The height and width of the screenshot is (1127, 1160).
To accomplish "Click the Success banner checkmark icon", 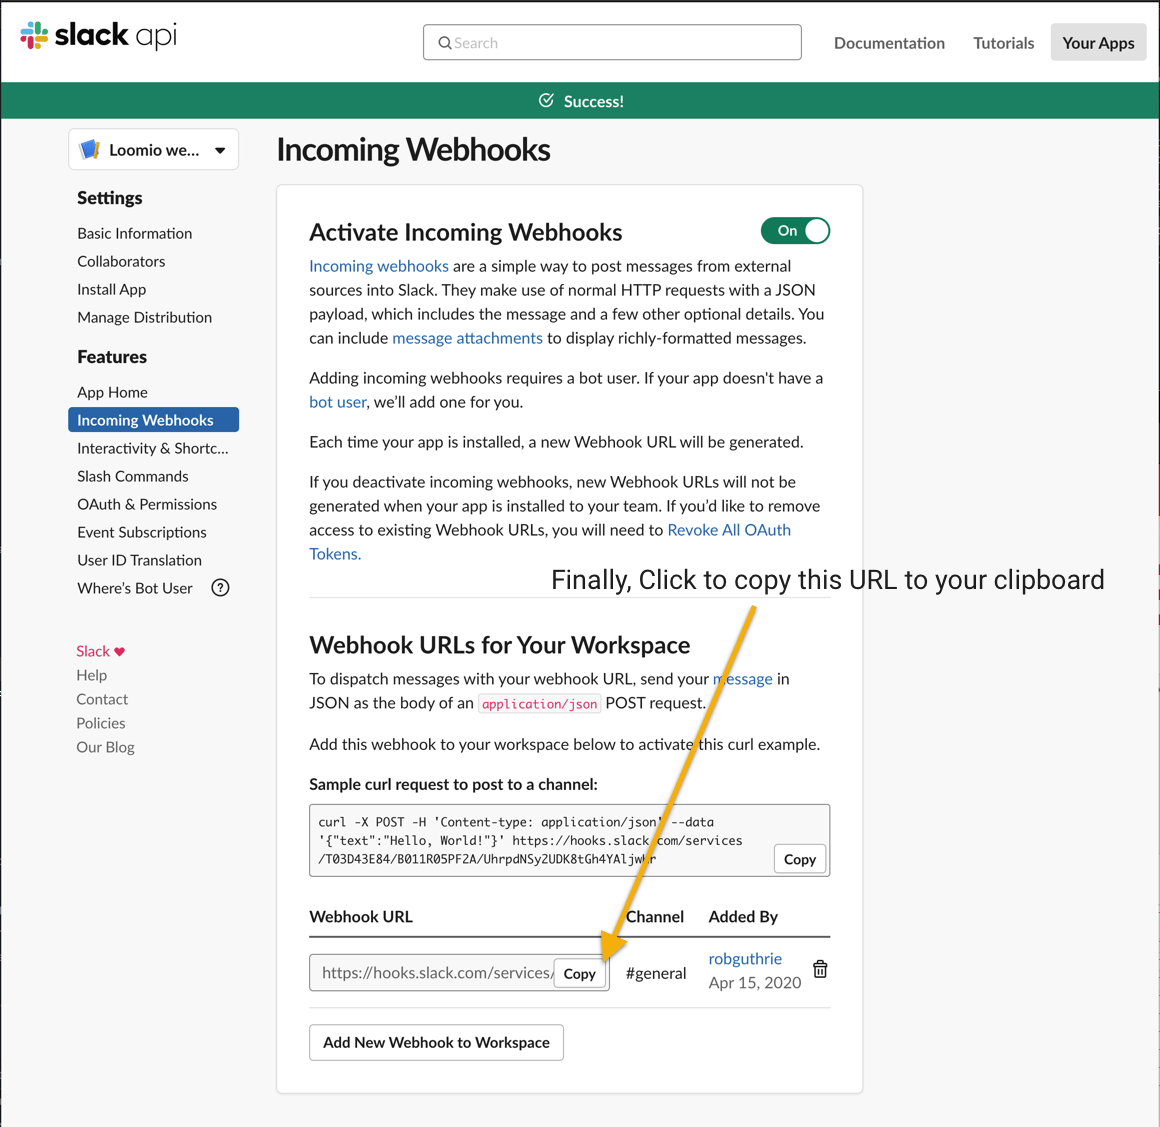I will click(x=546, y=101).
